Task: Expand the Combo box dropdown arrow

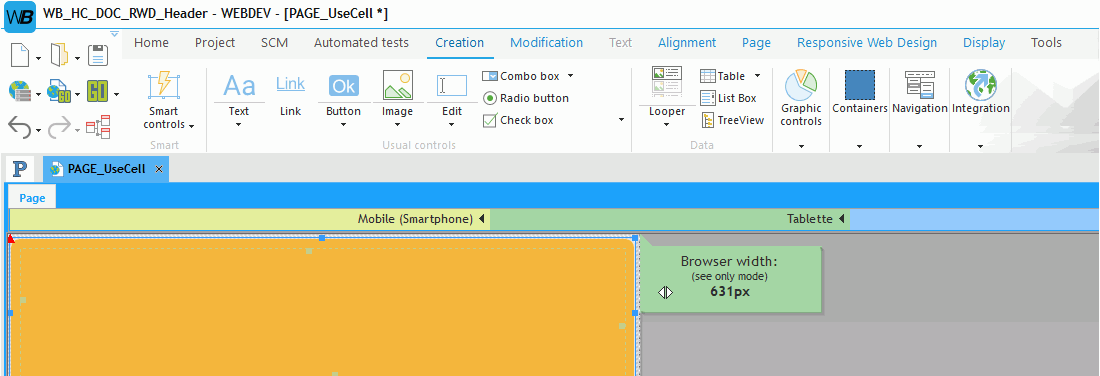Action: tap(570, 76)
